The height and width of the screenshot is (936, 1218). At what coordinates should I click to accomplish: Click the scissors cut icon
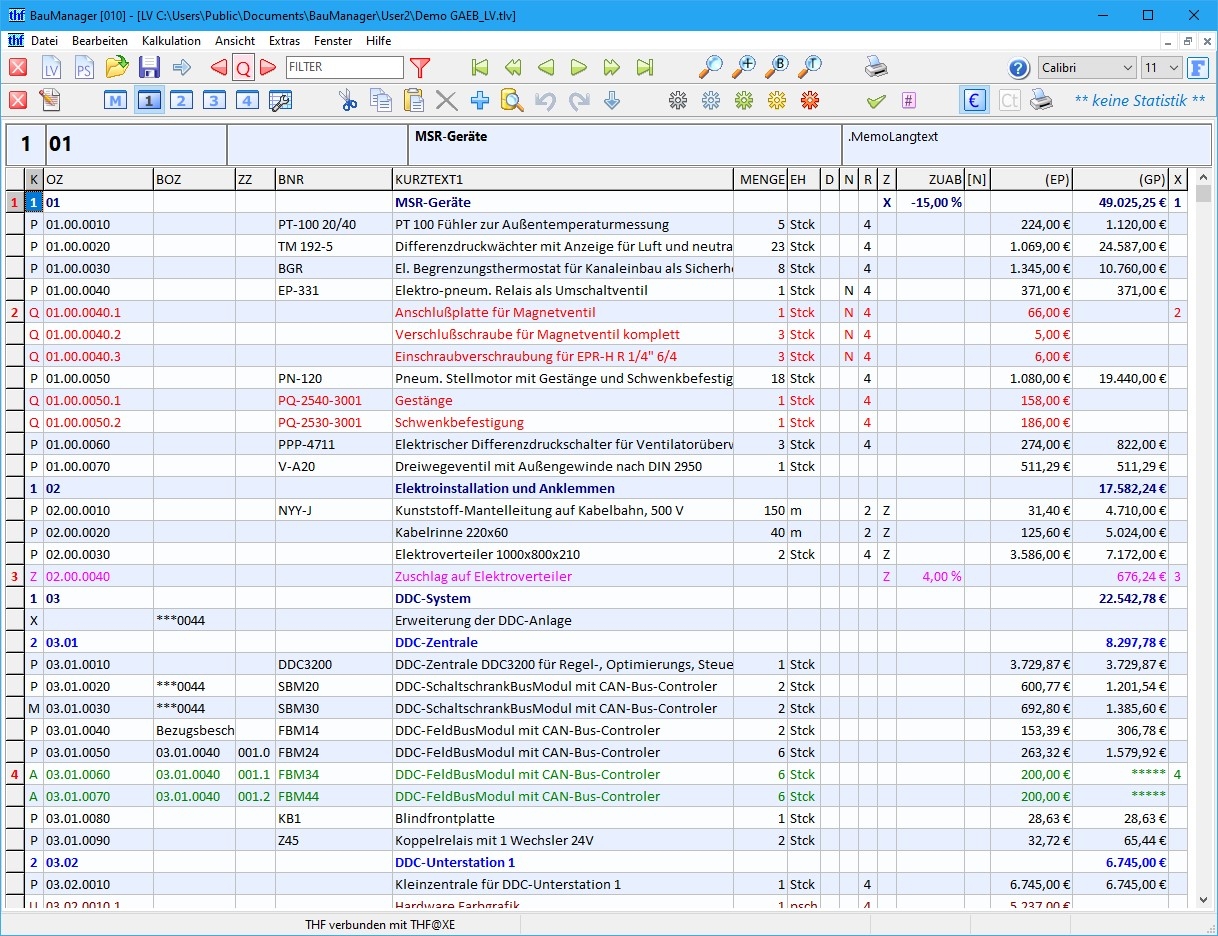(347, 100)
